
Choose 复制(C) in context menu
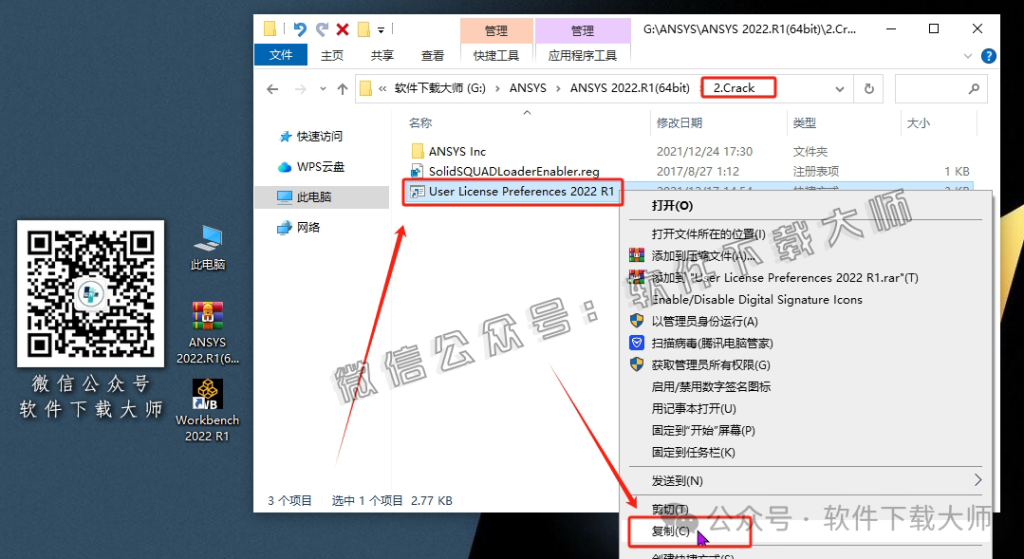point(671,531)
